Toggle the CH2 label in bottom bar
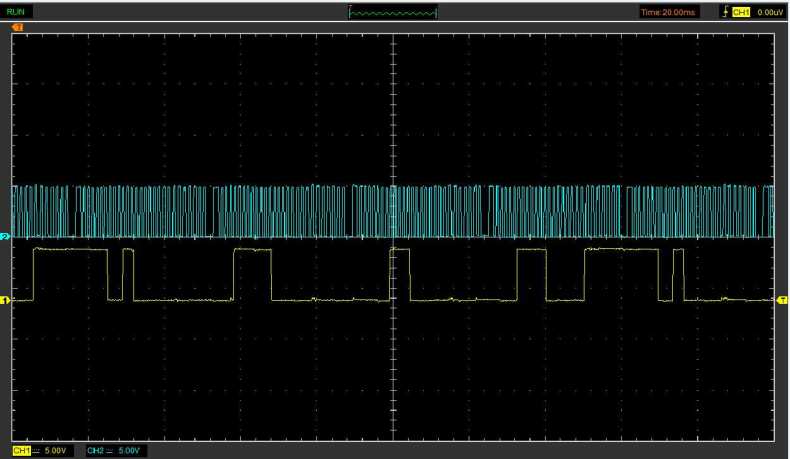The image size is (790, 459). 95,451
